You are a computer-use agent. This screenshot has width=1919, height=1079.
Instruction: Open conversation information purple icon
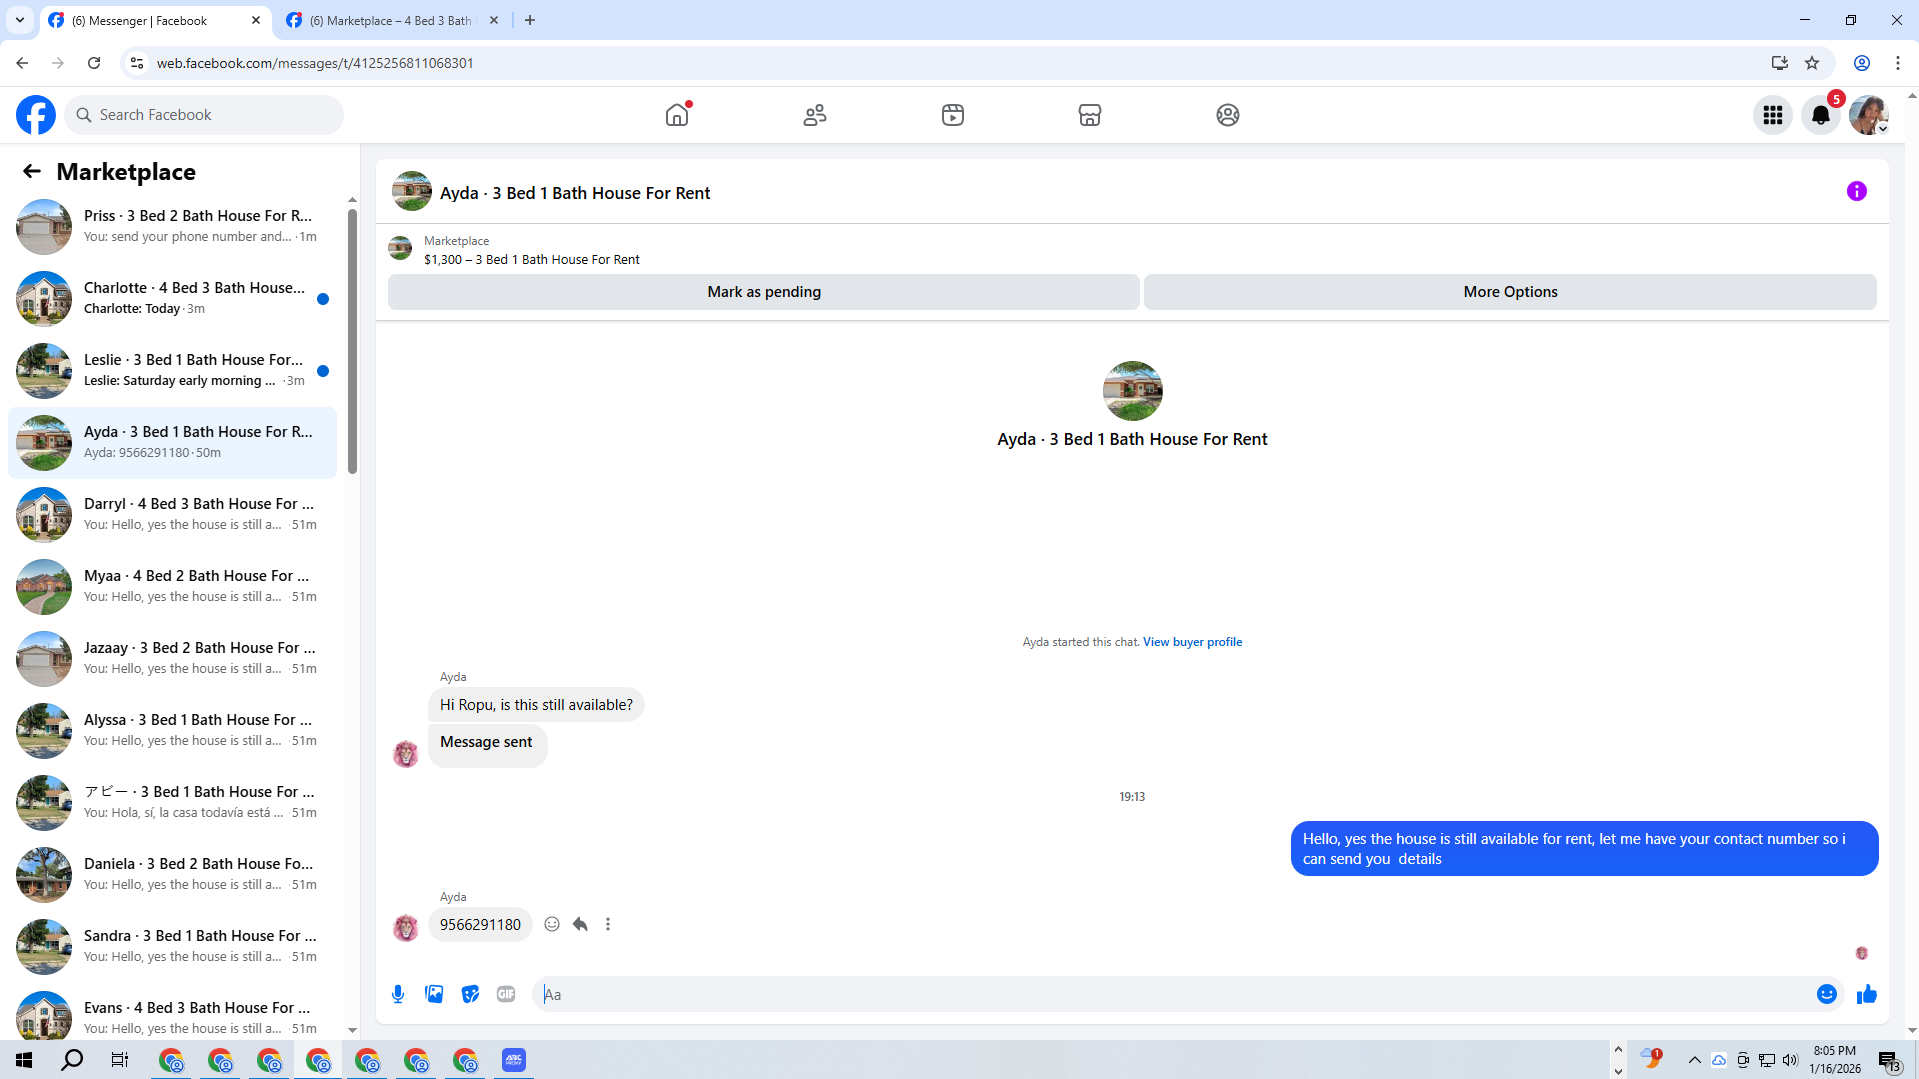(1857, 191)
